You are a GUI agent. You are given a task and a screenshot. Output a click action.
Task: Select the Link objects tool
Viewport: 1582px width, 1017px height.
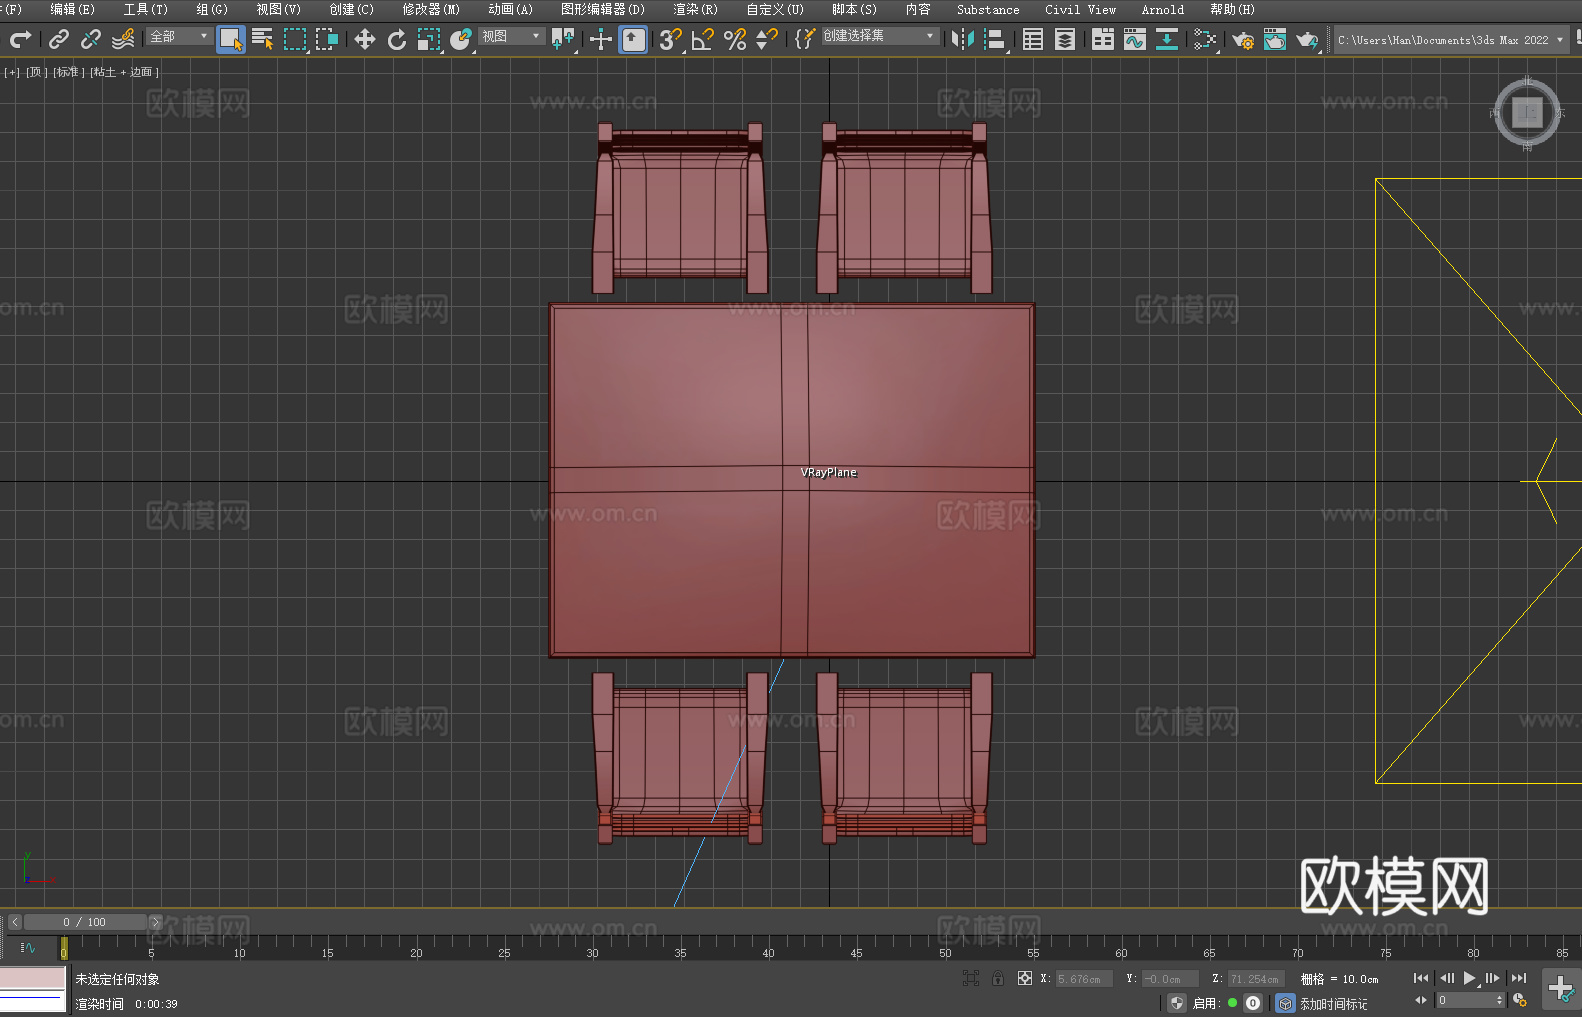pyautogui.click(x=59, y=39)
